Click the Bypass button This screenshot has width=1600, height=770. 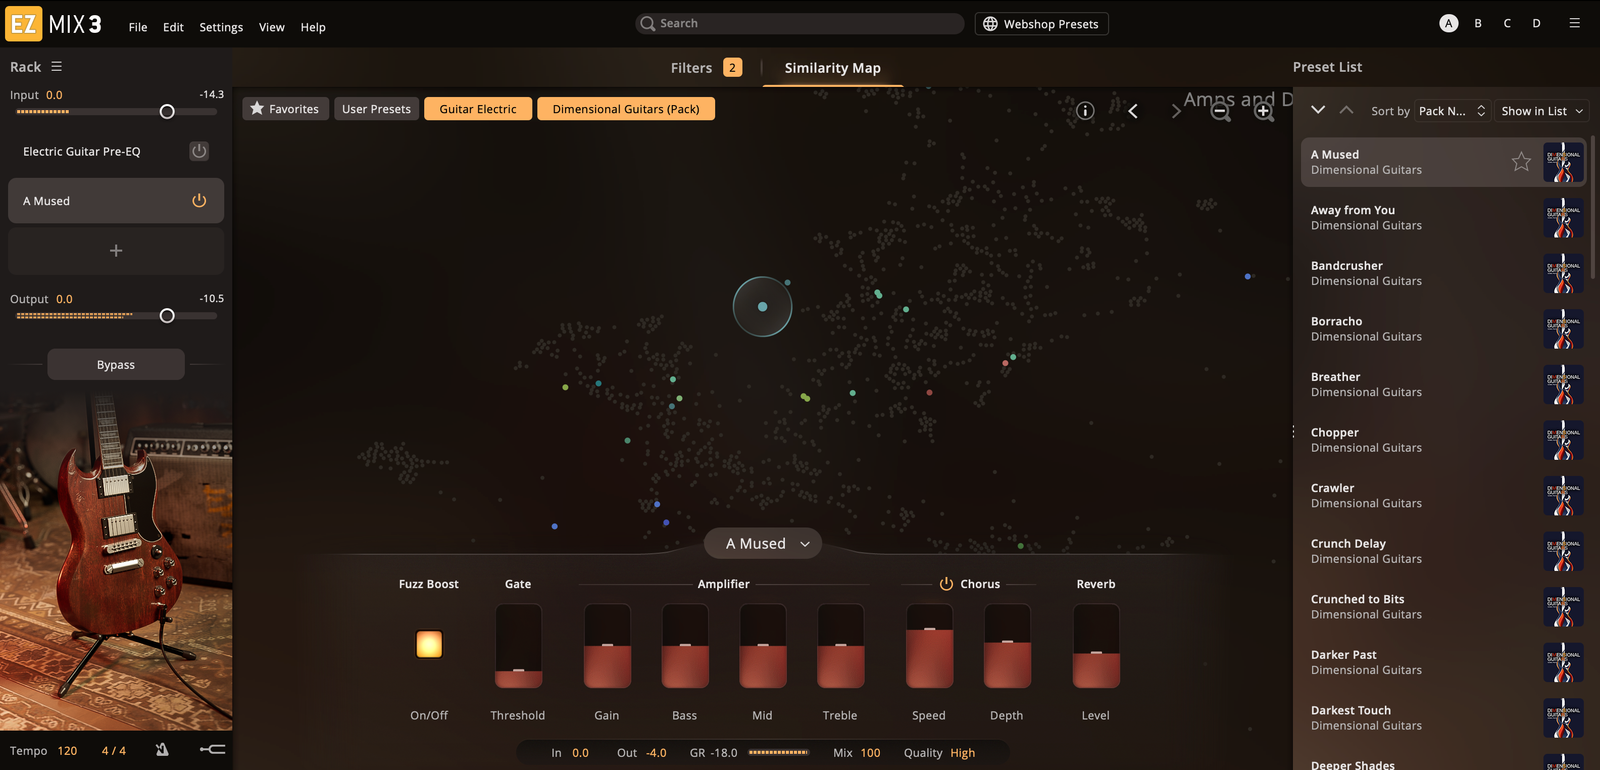(116, 365)
